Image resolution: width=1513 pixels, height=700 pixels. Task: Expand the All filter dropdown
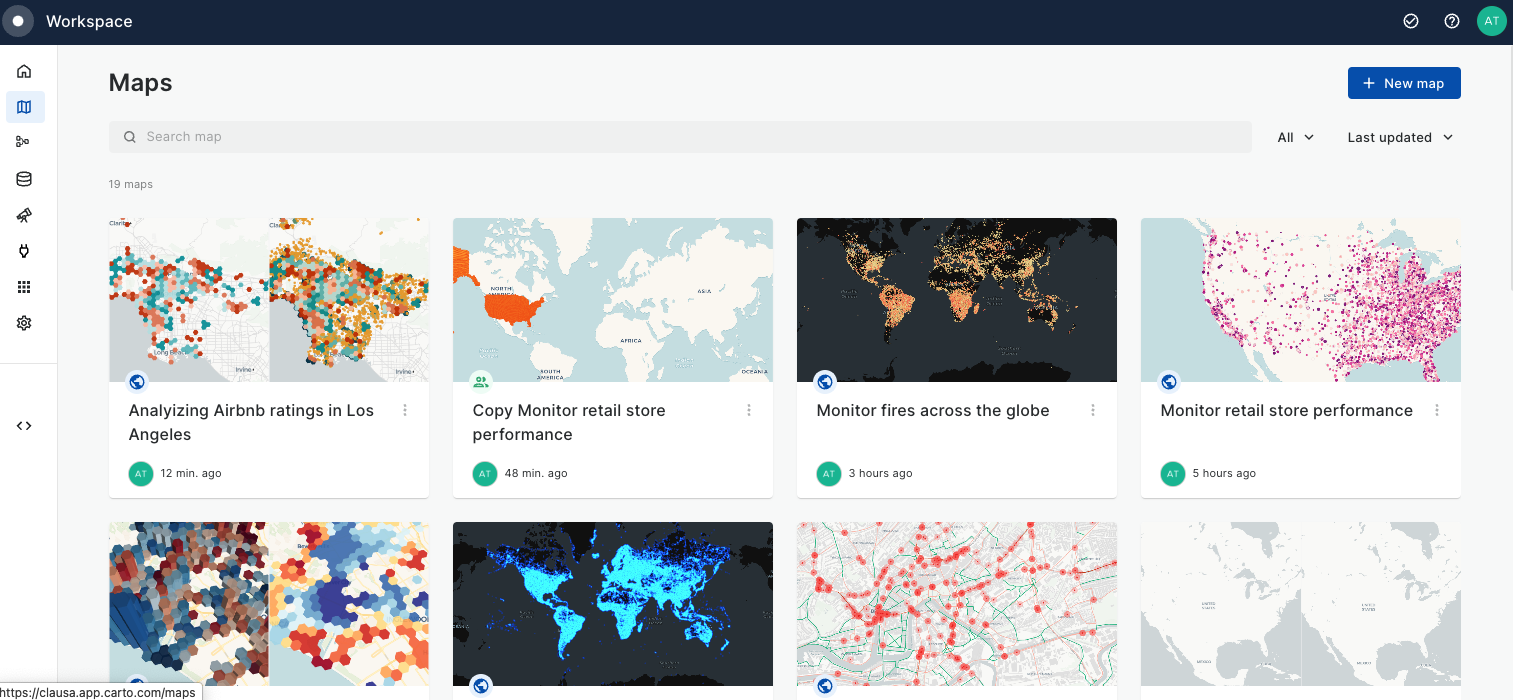point(1295,137)
